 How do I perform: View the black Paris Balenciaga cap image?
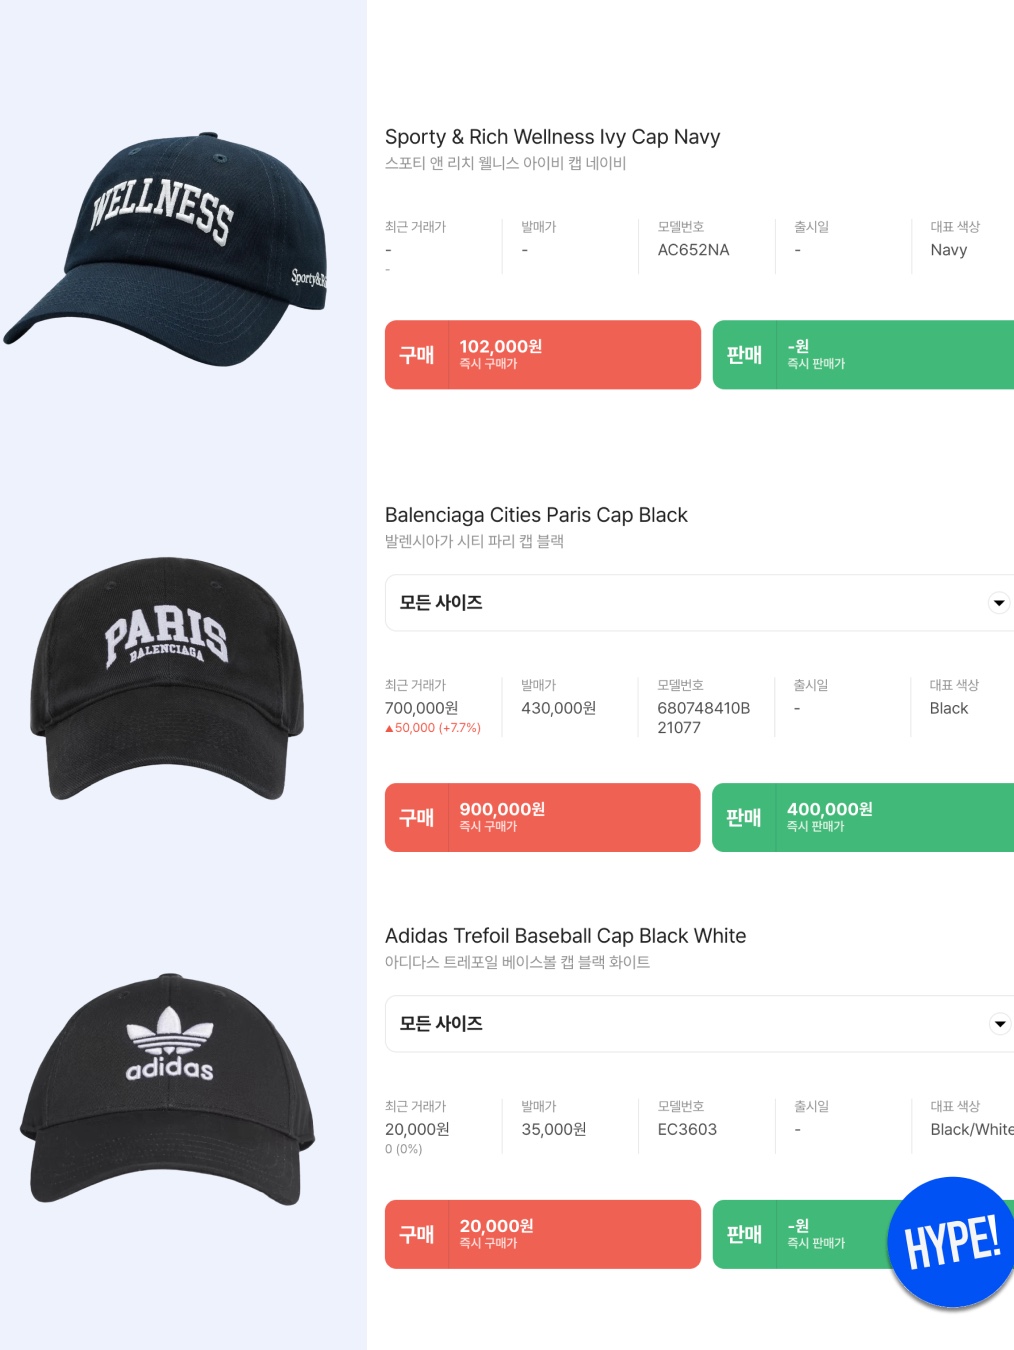click(167, 678)
